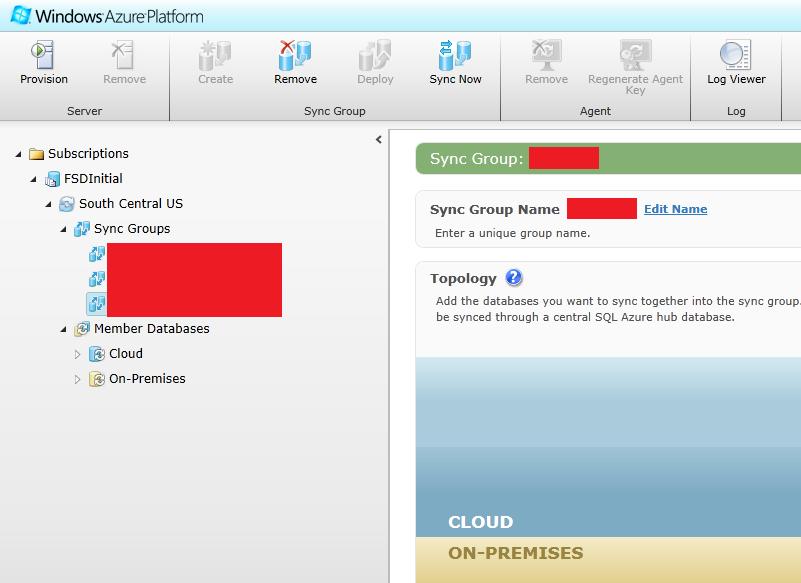Select the Subscriptions tree label
801x583 pixels.
coord(88,153)
